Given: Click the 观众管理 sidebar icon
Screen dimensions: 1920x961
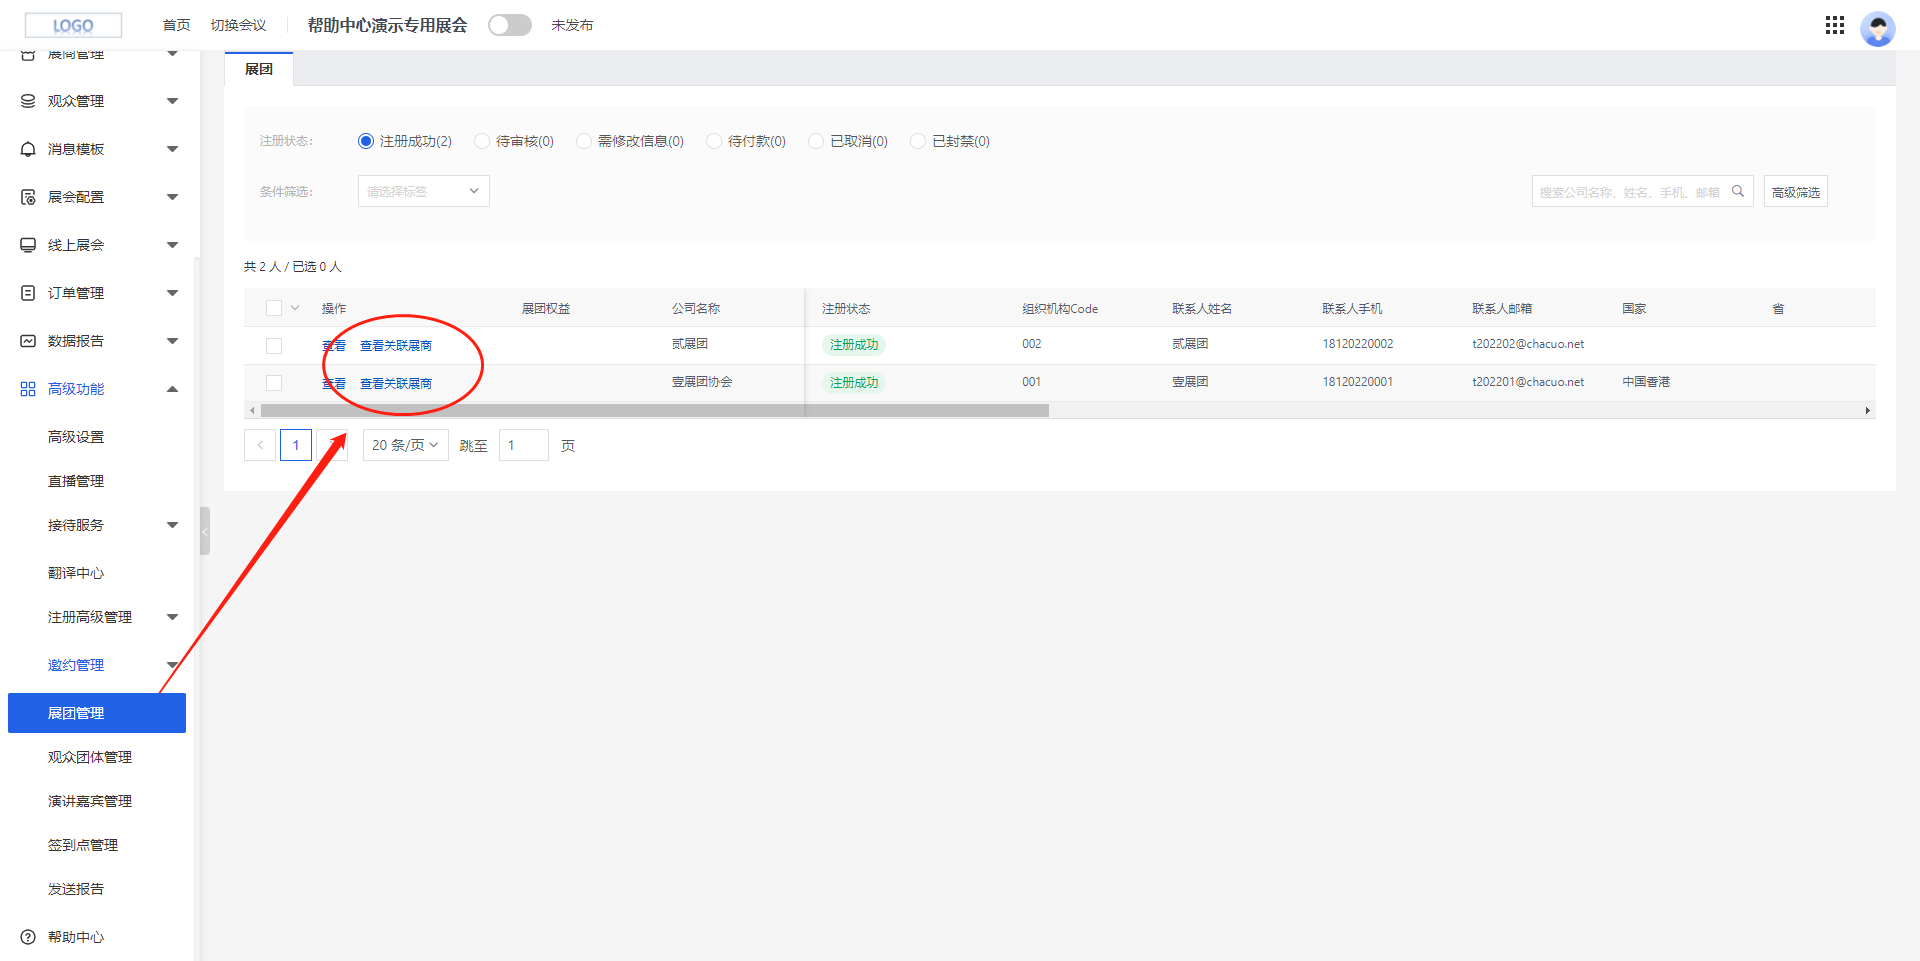Looking at the screenshot, I should click(x=28, y=101).
